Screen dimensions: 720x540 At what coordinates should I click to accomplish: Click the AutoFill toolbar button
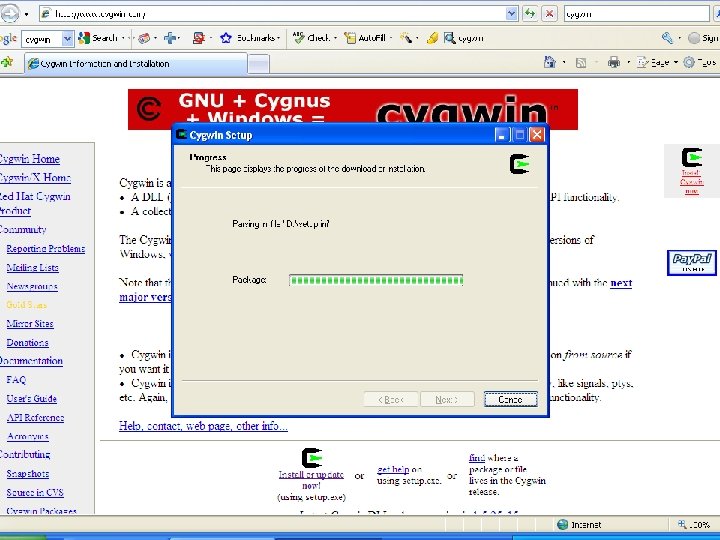pos(366,38)
